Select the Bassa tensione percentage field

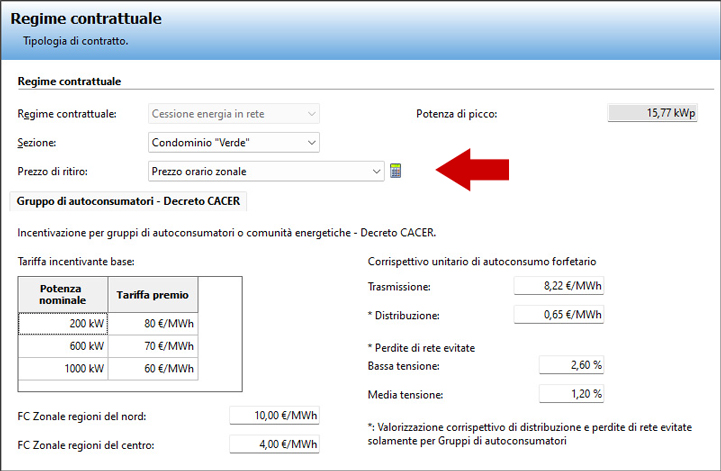coord(572,365)
